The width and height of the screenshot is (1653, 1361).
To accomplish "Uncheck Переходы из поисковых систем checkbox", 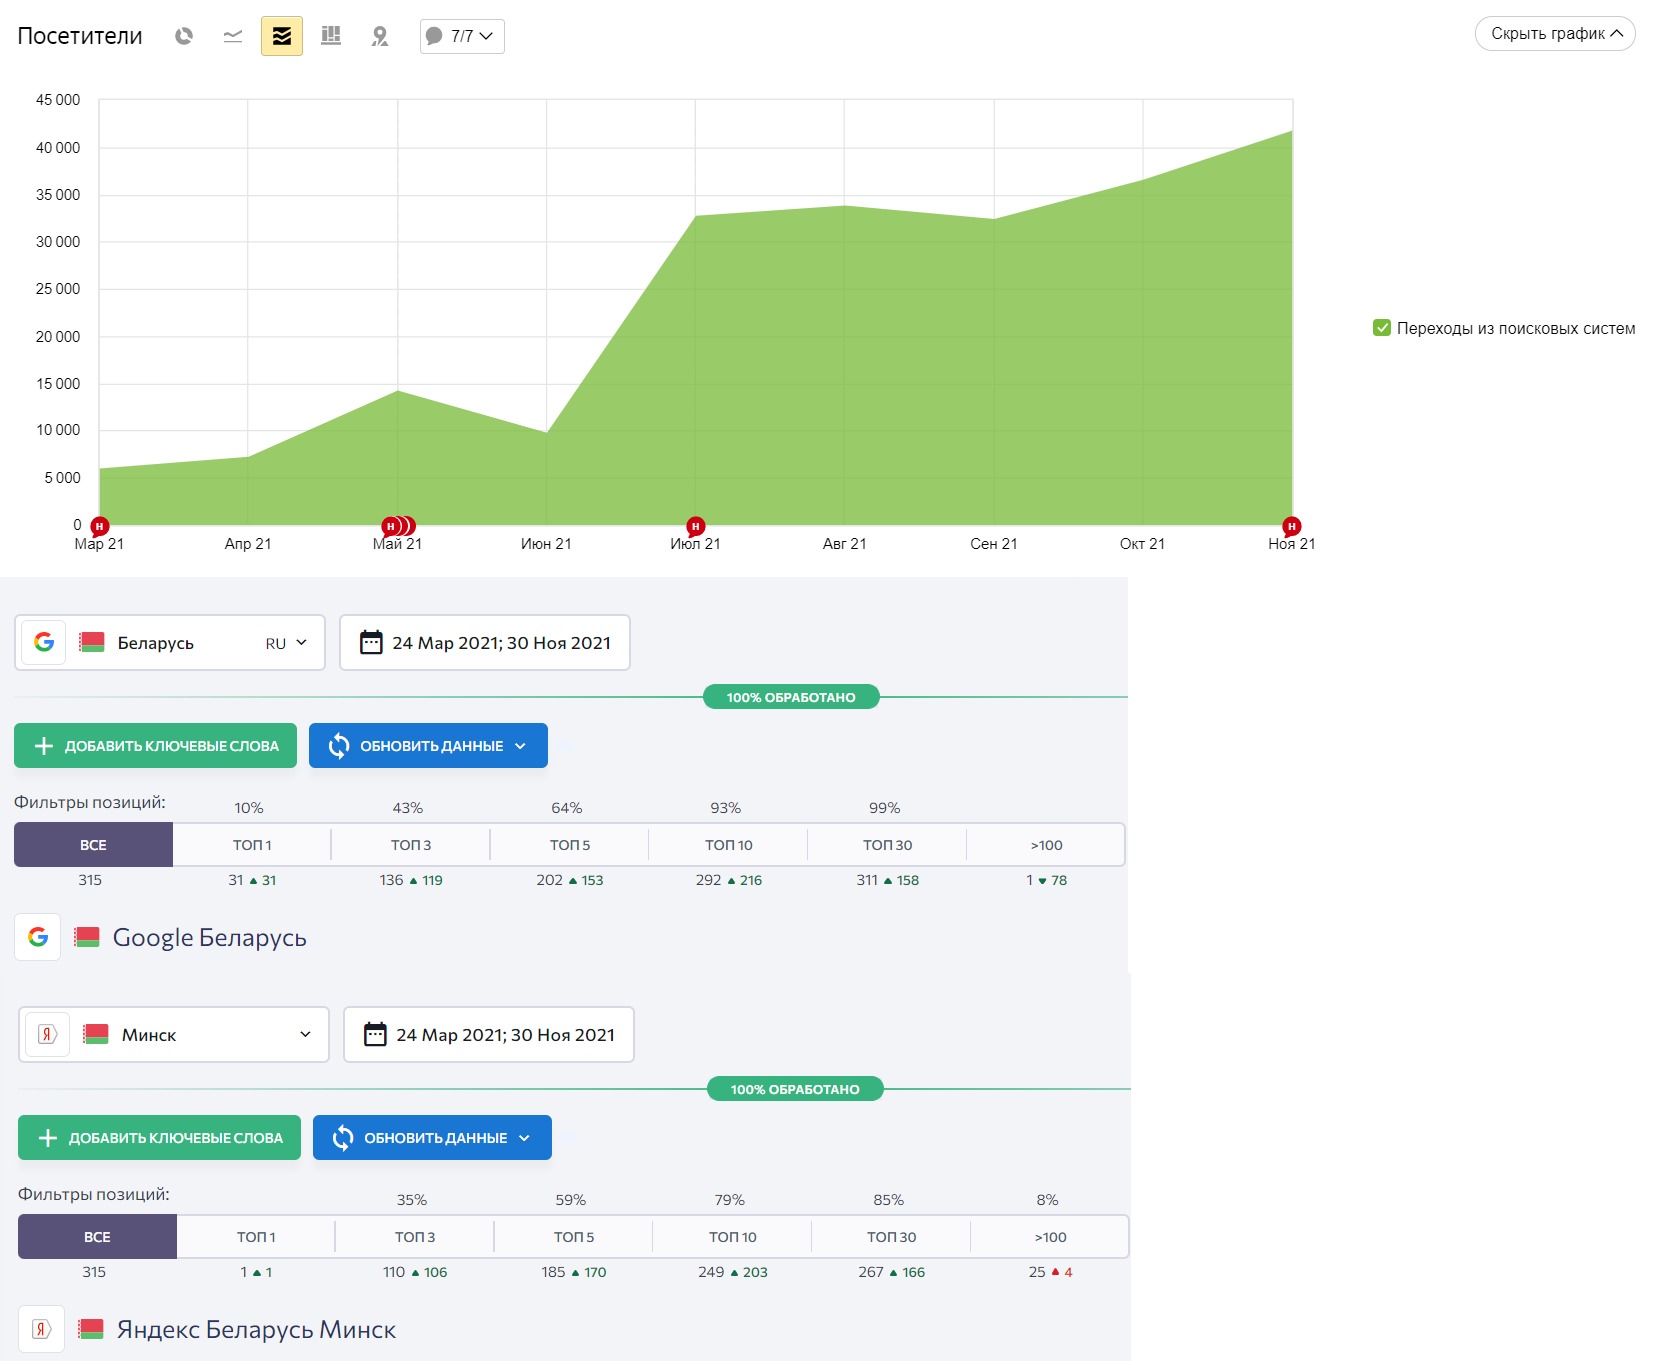I will pos(1382,328).
